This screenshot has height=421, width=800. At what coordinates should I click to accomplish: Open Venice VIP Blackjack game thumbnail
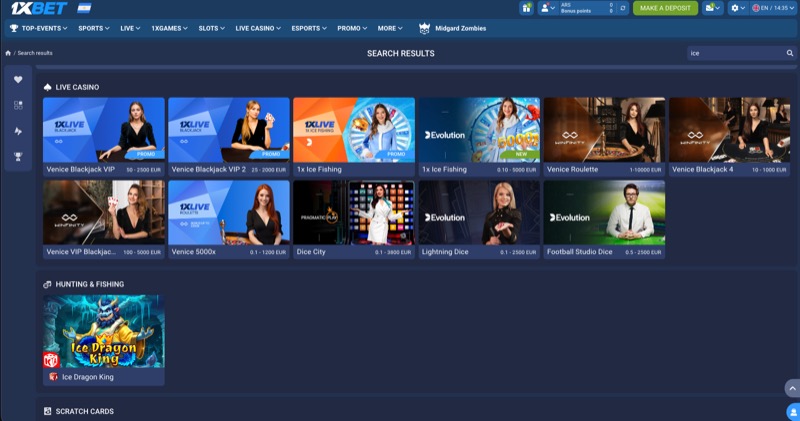(104, 212)
